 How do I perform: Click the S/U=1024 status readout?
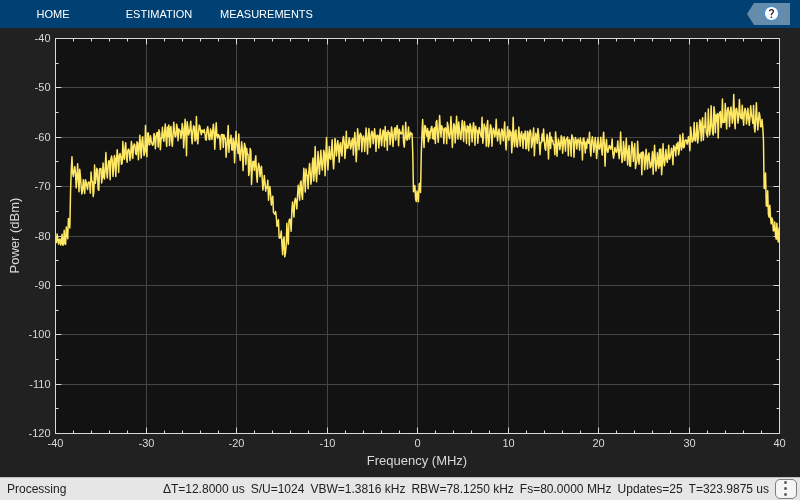click(x=277, y=489)
